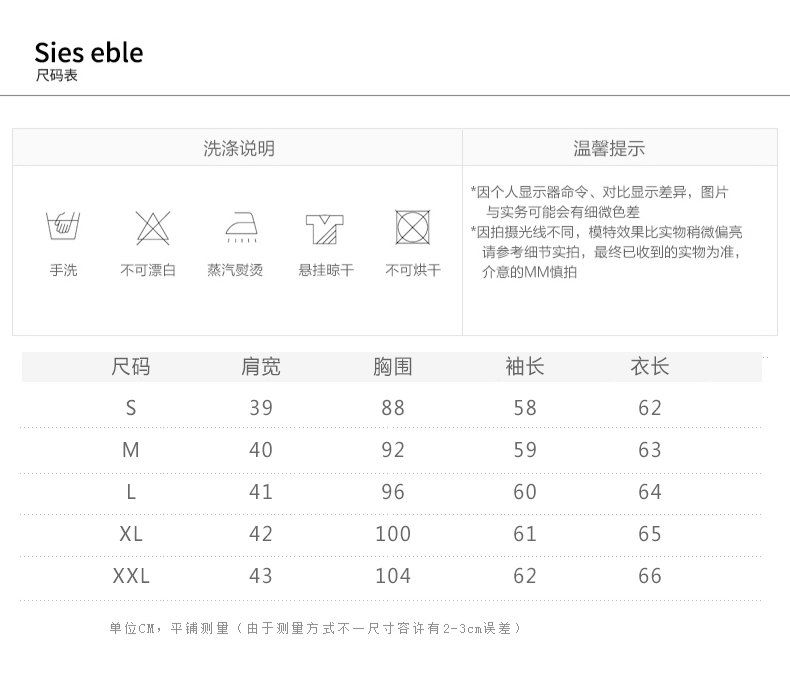Click the do not bleach icon
This screenshot has width=790, height=692.
pyautogui.click(x=152, y=227)
